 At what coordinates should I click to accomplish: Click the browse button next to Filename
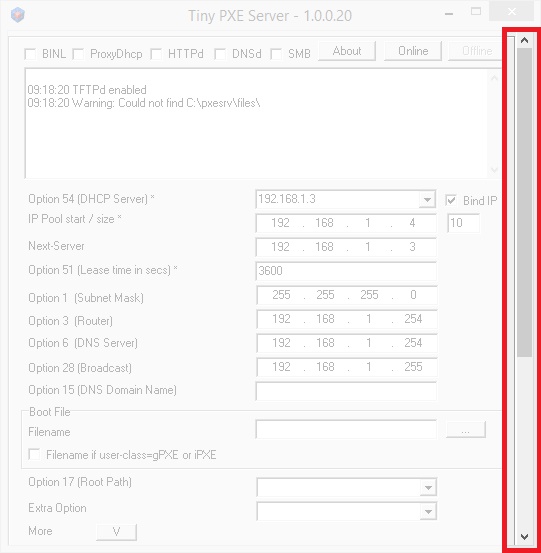[466, 430]
